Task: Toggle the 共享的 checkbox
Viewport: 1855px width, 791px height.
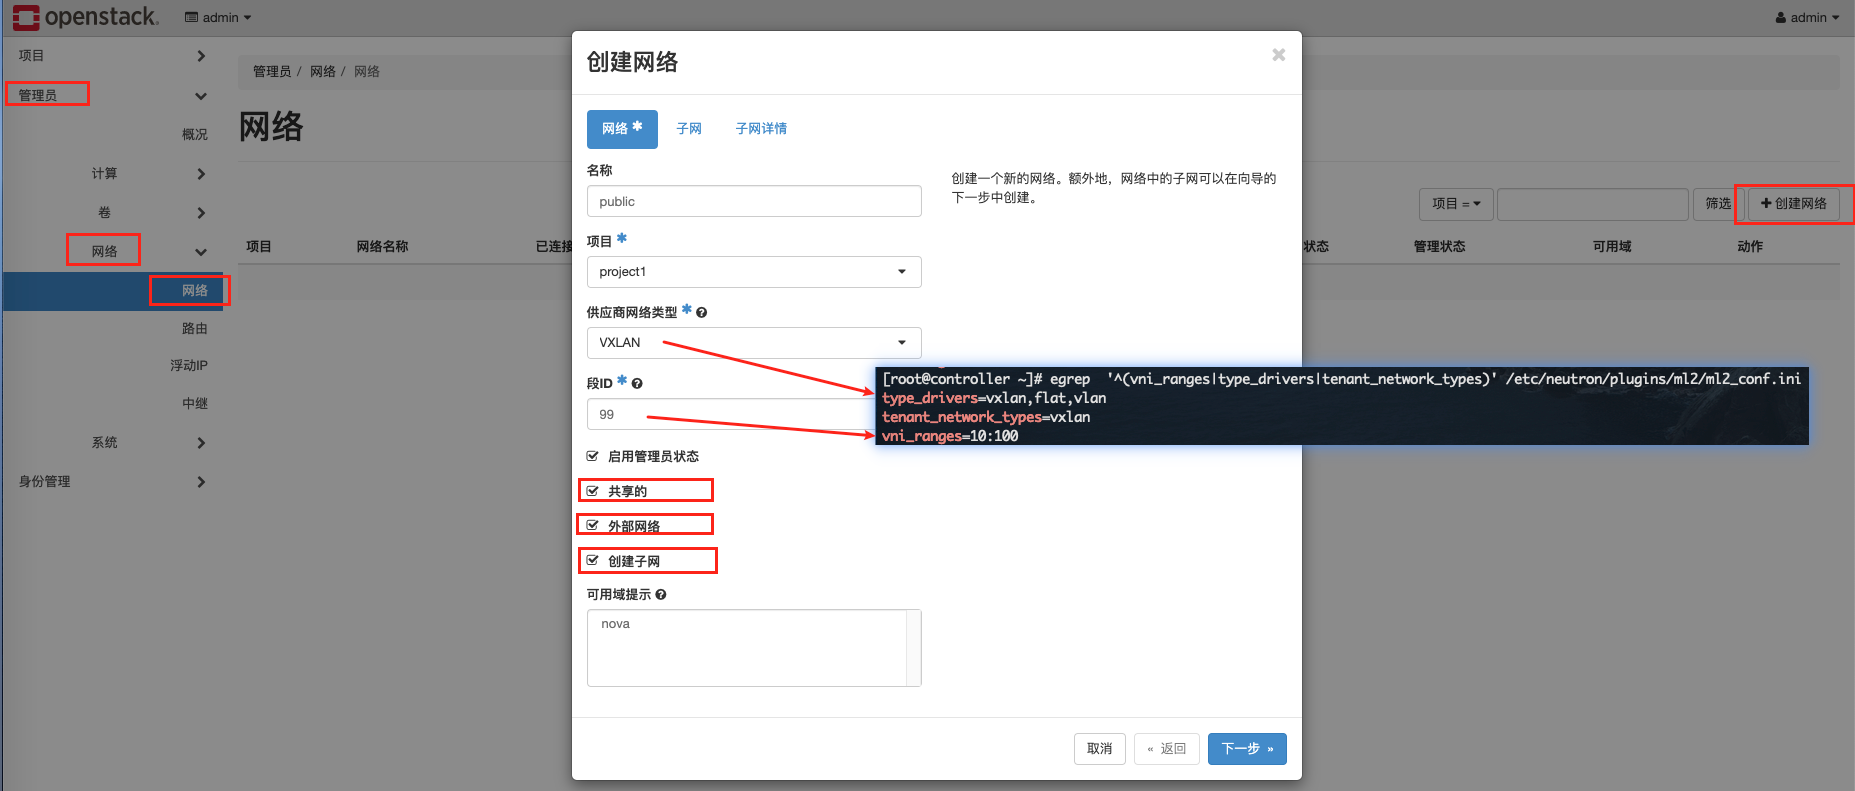Action: coord(592,491)
